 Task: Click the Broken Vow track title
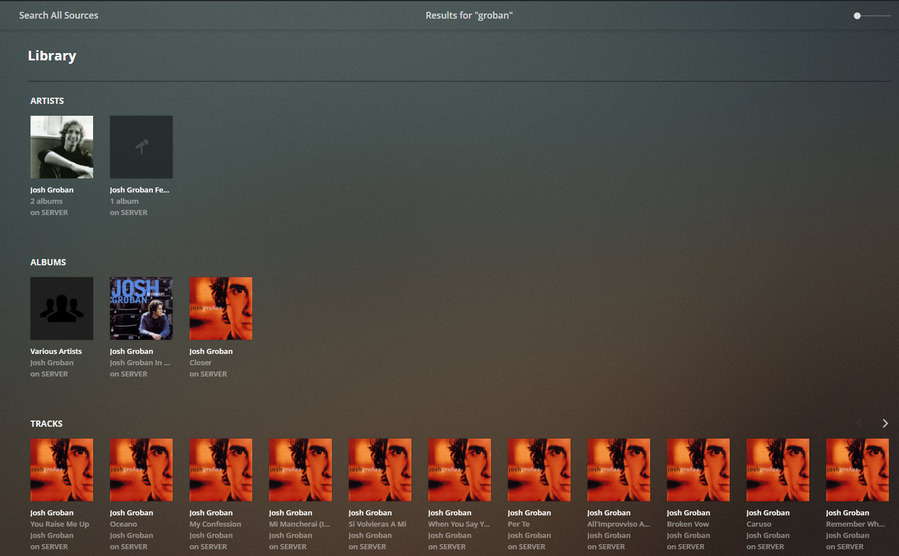coord(687,524)
